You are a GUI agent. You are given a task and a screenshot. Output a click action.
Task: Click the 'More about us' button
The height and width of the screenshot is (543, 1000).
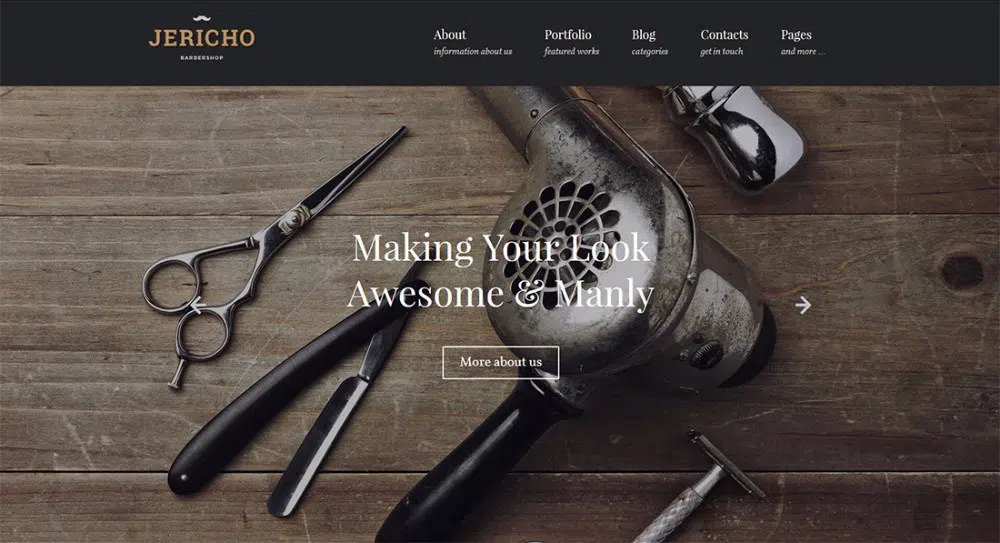click(501, 362)
